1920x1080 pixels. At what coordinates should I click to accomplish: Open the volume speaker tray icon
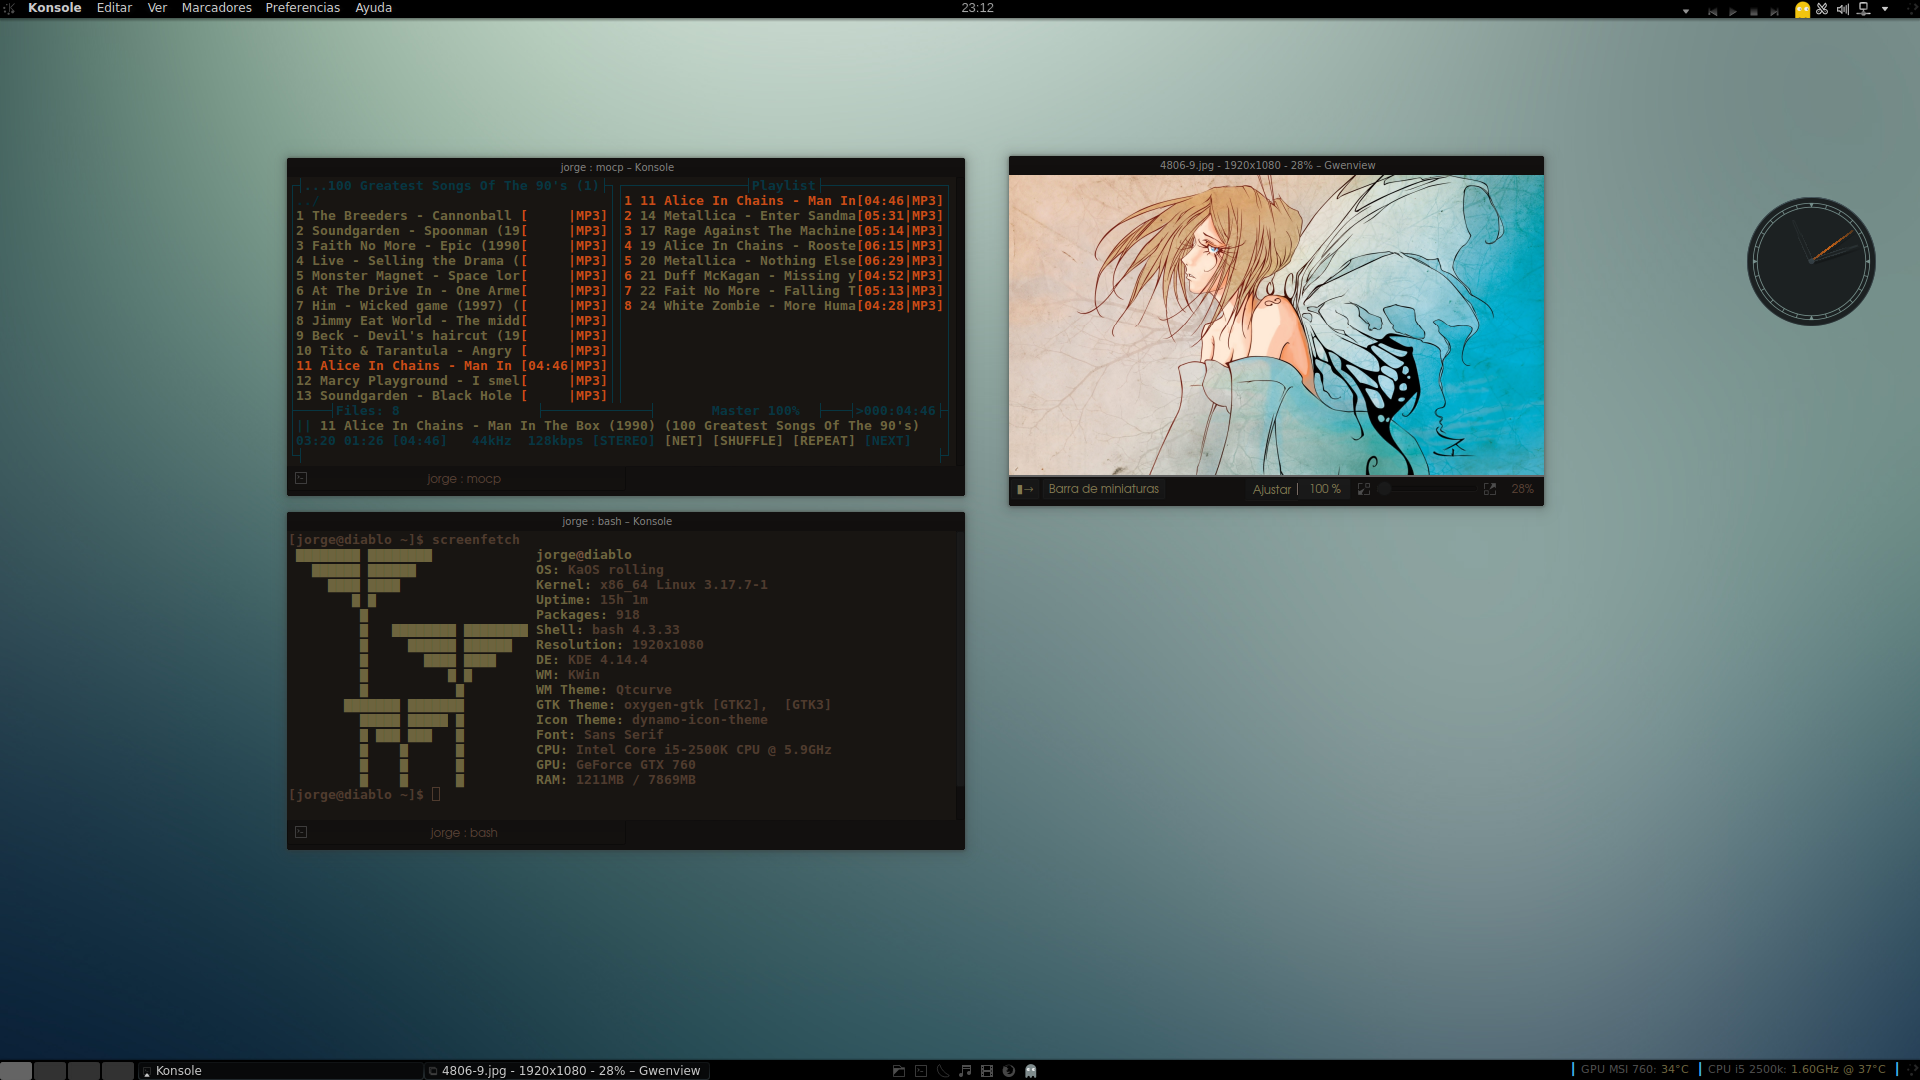1843,9
